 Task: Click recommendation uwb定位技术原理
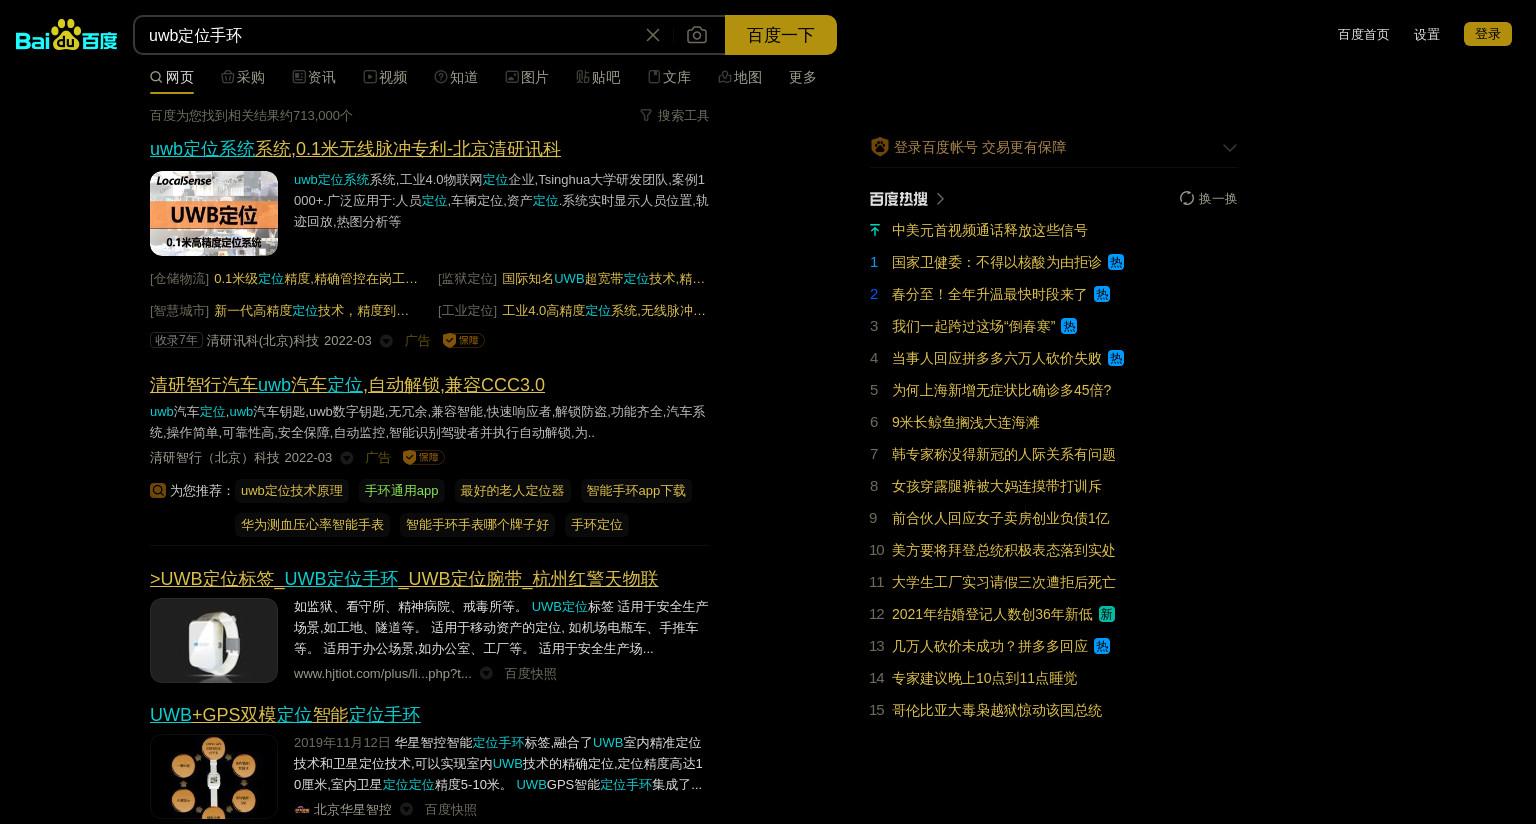(x=292, y=491)
